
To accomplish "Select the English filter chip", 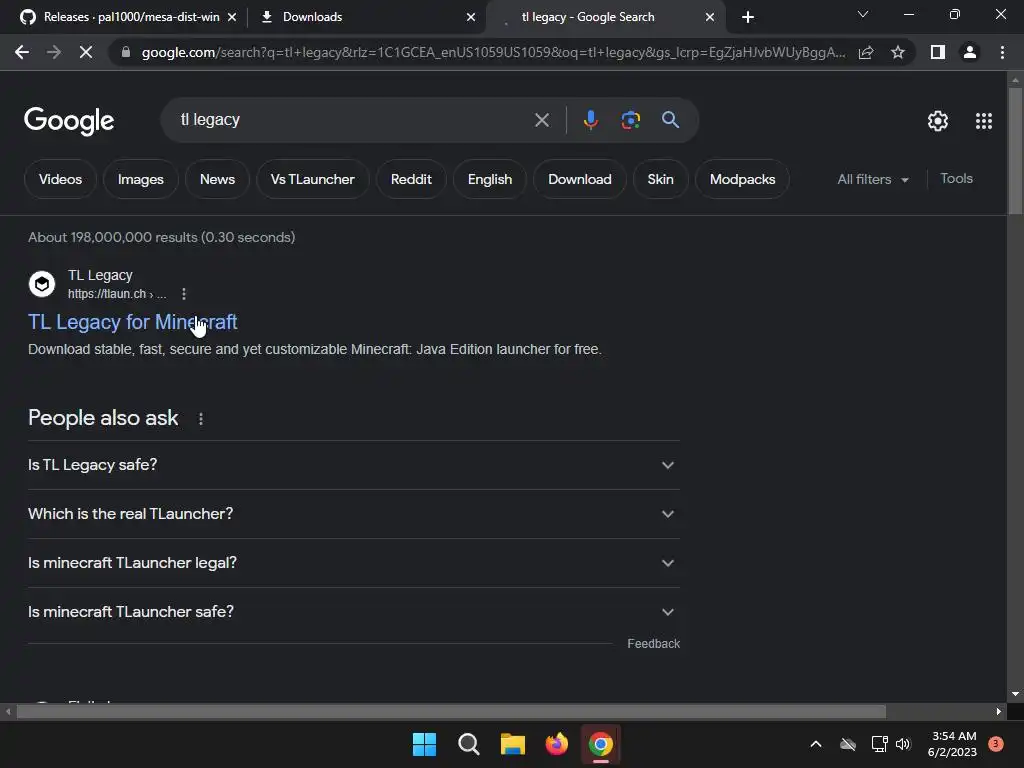I will click(x=490, y=179).
